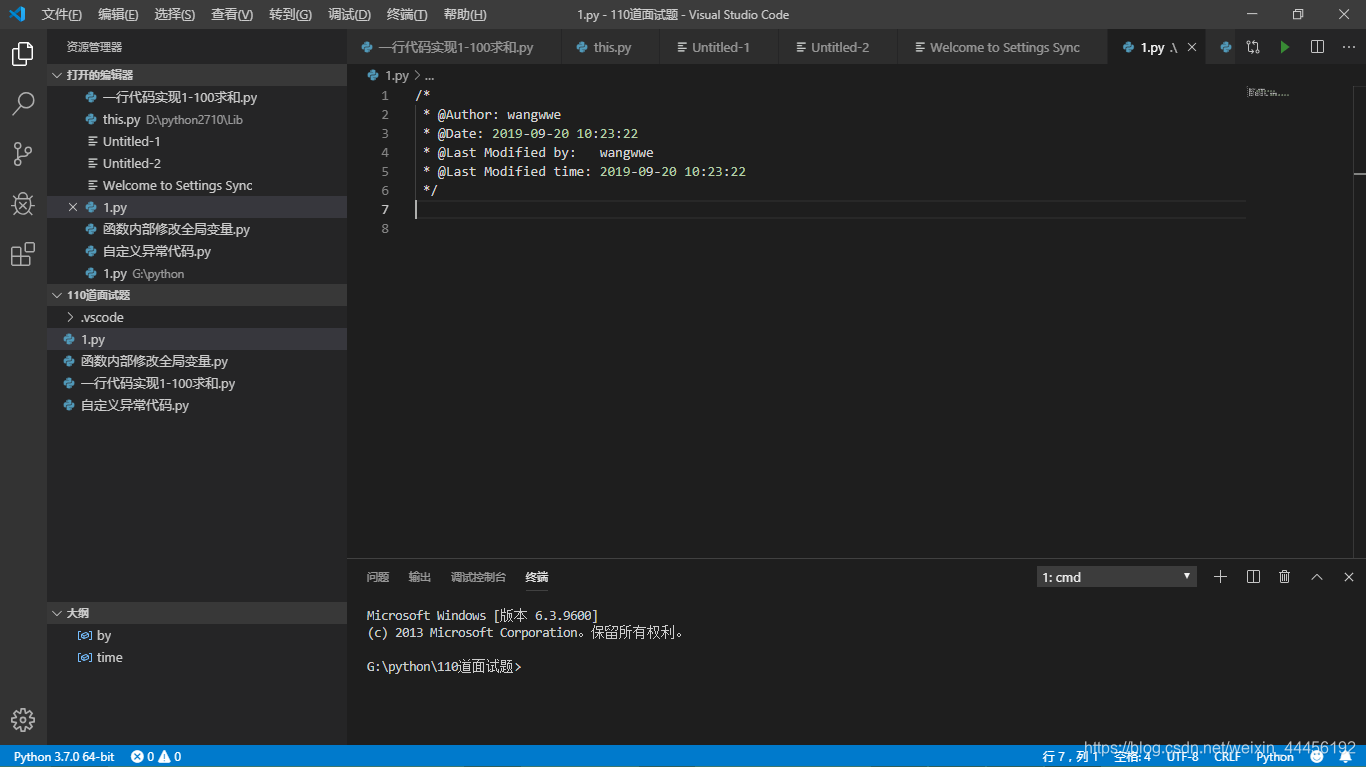Screen dimensions: 1366x767
Task: Place cursor on editor line 8
Action: point(830,228)
